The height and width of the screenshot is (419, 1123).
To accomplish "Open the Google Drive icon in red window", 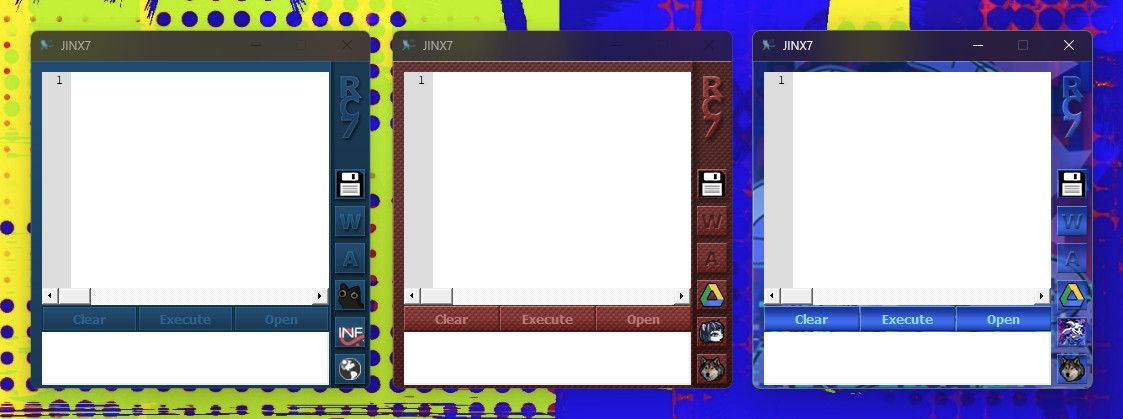I will click(x=712, y=294).
